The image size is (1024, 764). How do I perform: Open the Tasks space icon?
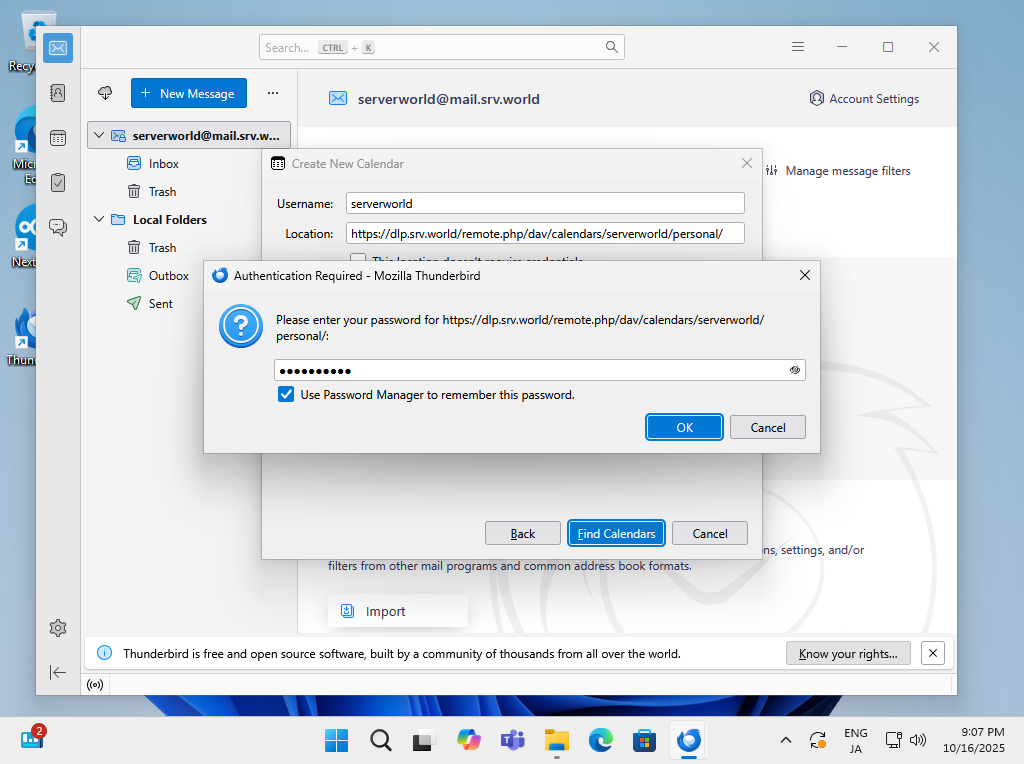coord(58,182)
